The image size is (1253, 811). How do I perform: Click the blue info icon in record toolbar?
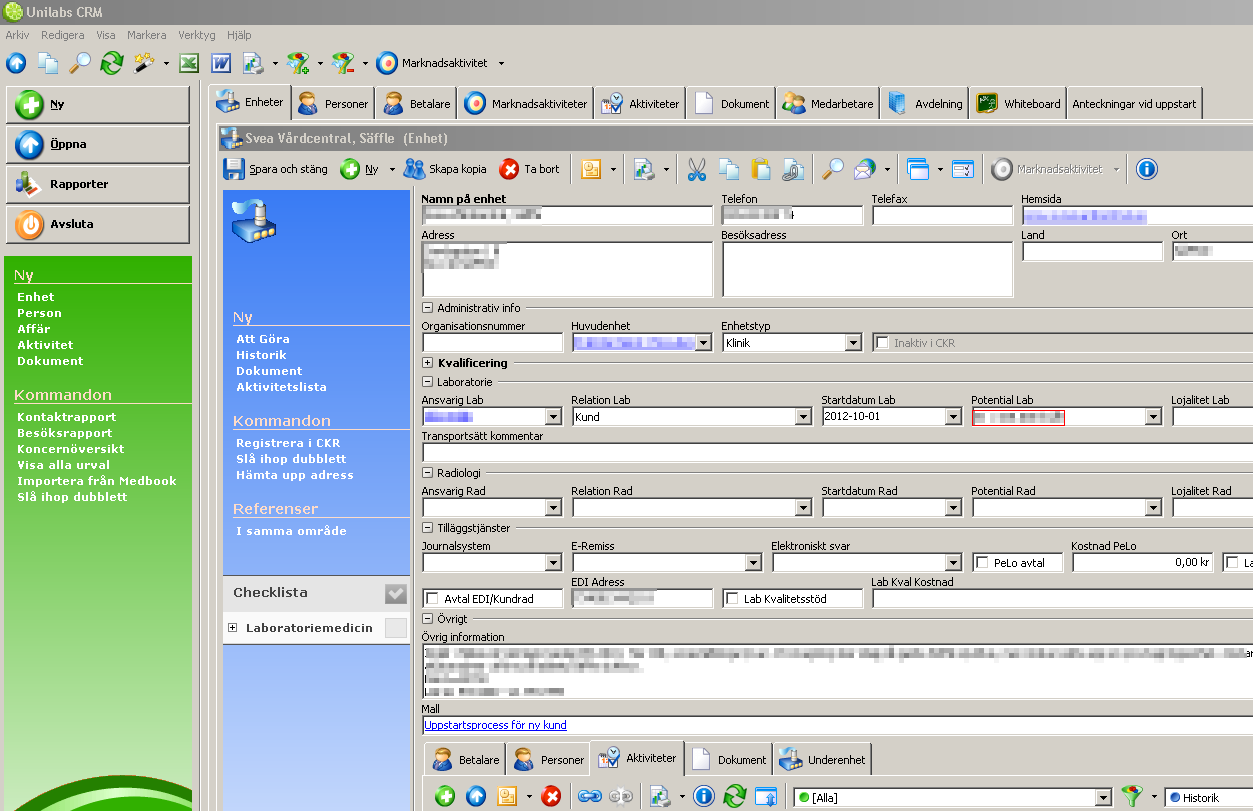point(1147,169)
